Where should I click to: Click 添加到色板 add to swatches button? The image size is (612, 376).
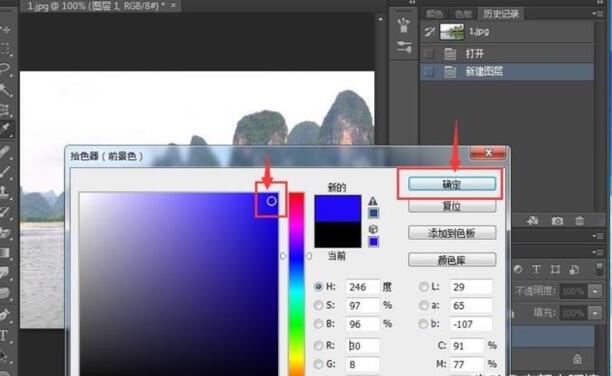pyautogui.click(x=452, y=233)
